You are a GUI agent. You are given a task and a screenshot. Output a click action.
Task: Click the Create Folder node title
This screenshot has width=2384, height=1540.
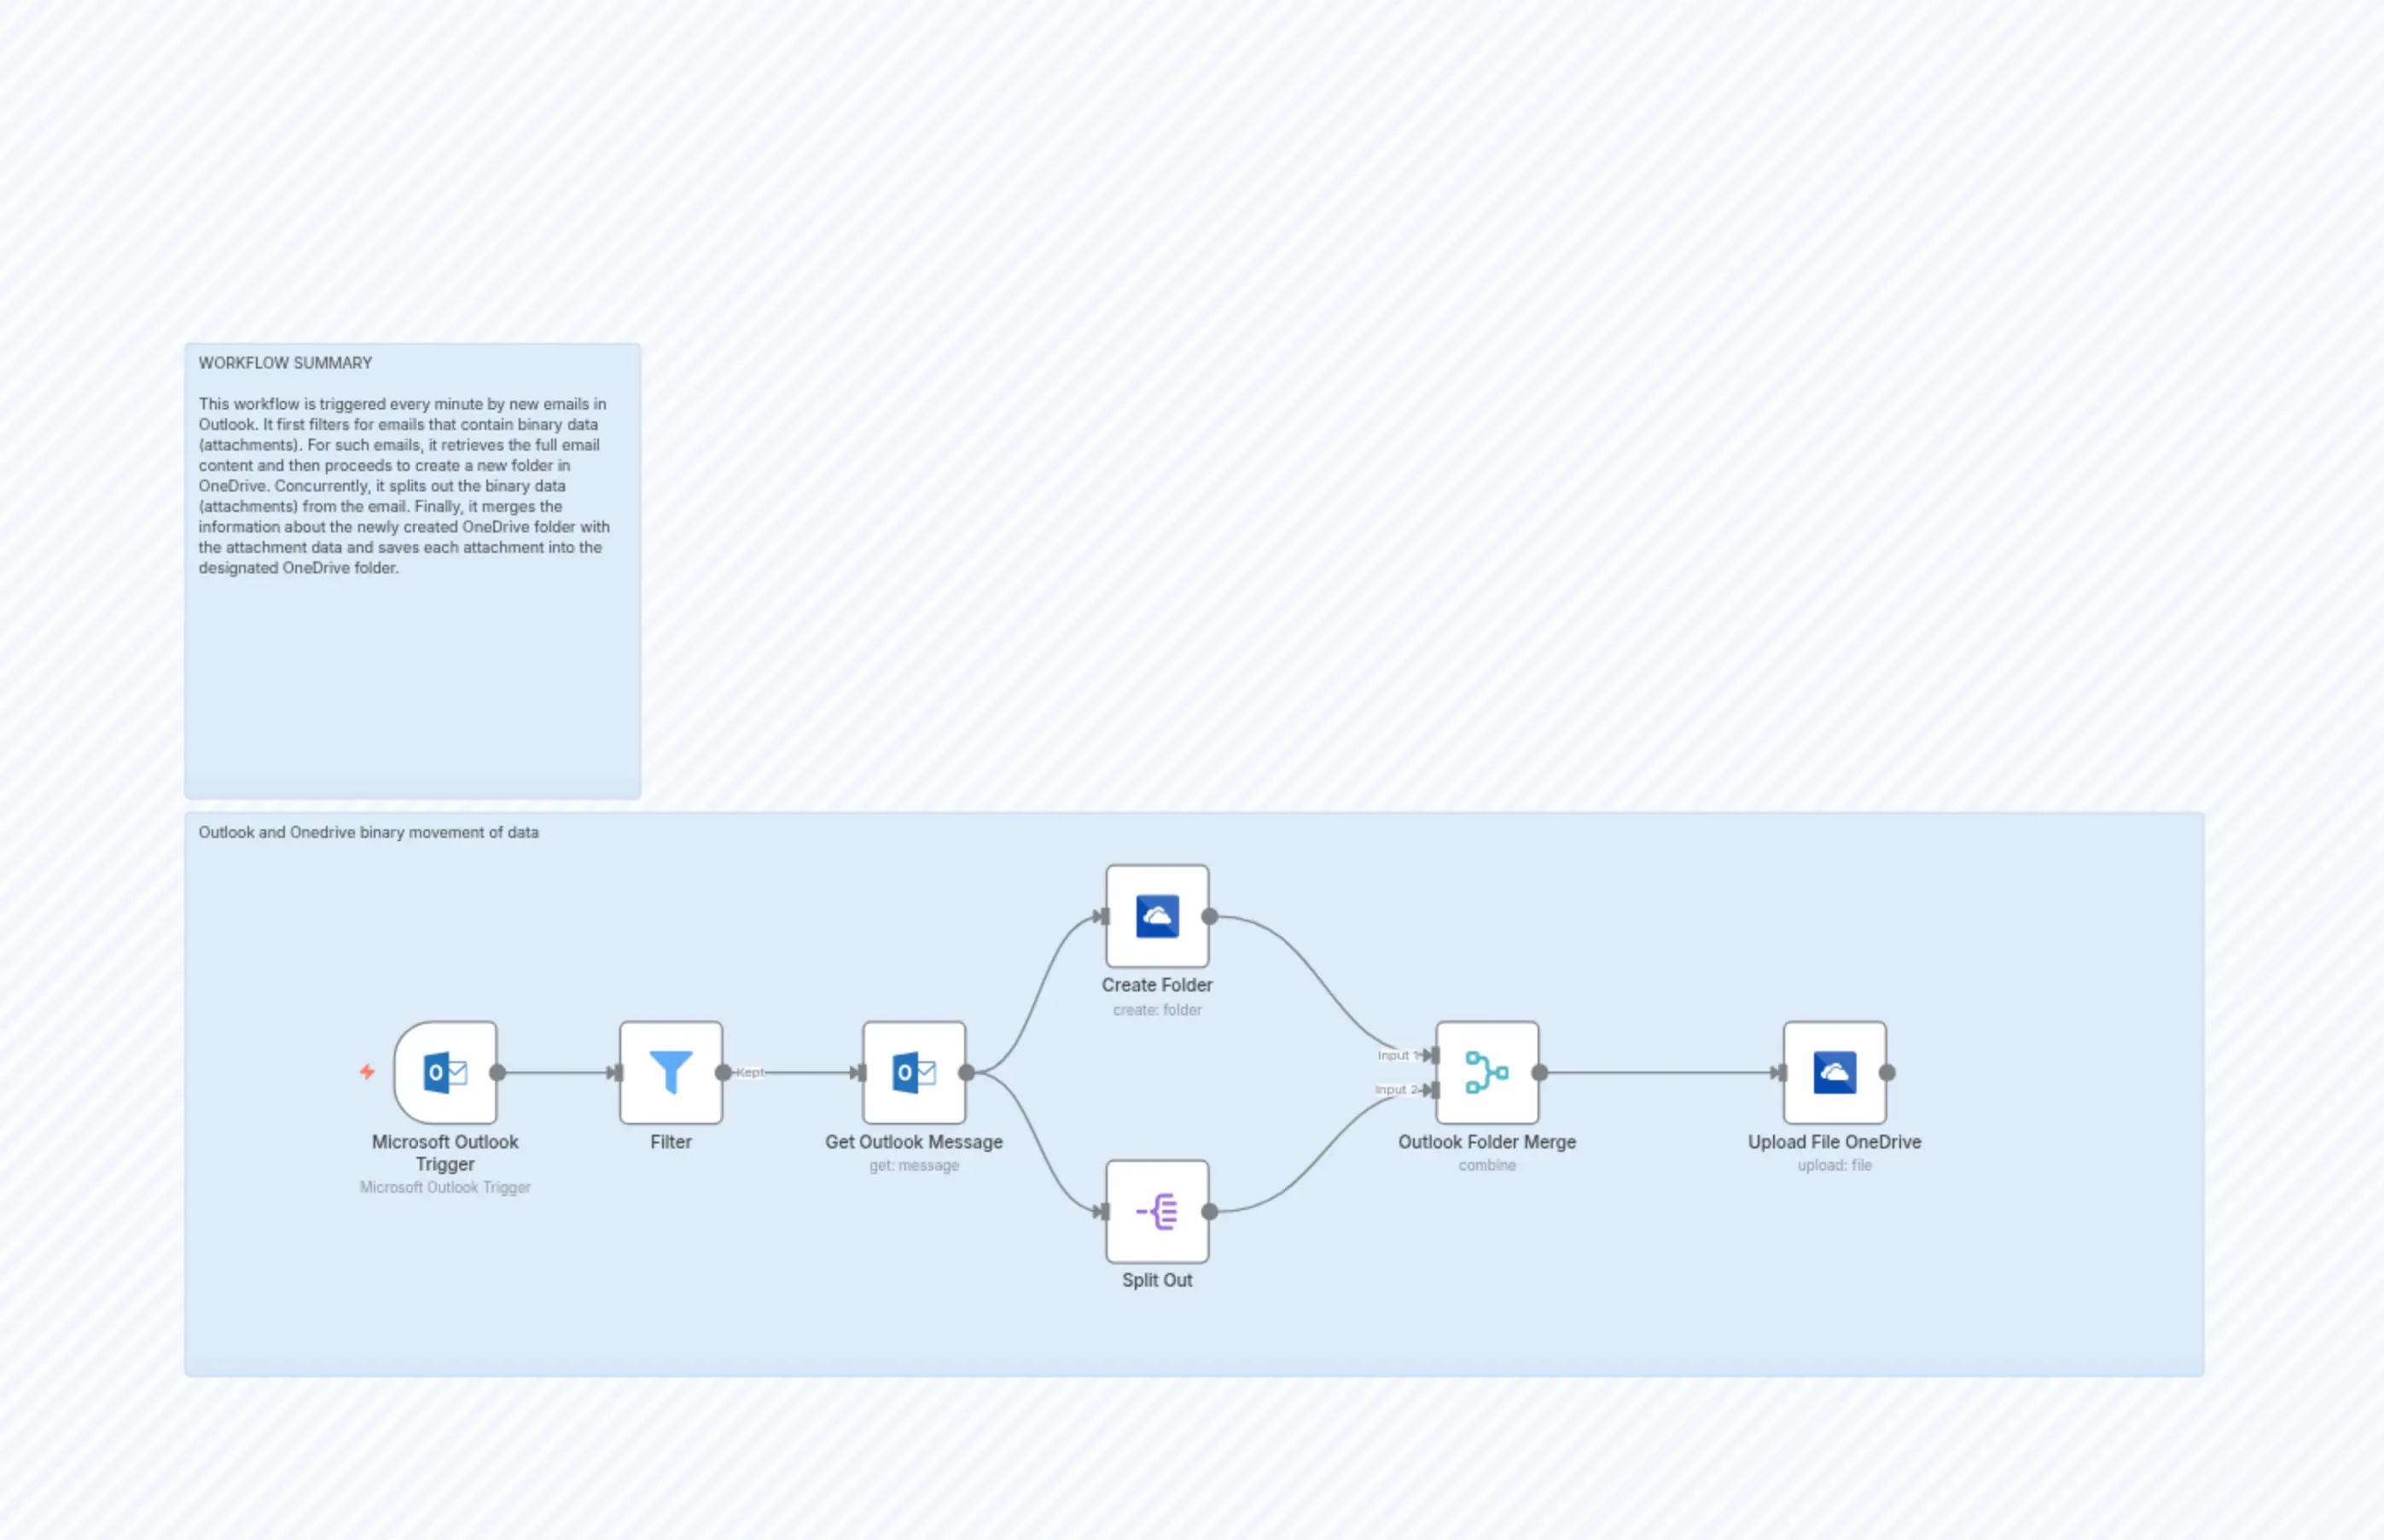pos(1156,985)
